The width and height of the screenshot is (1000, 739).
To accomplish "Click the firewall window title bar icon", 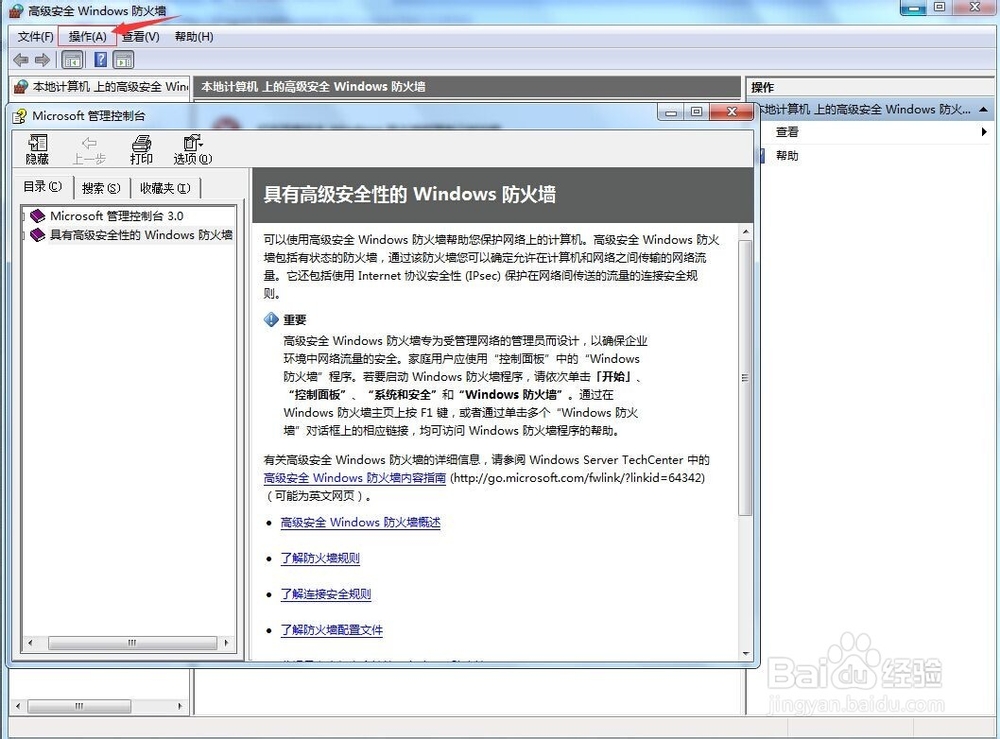I will [16, 10].
